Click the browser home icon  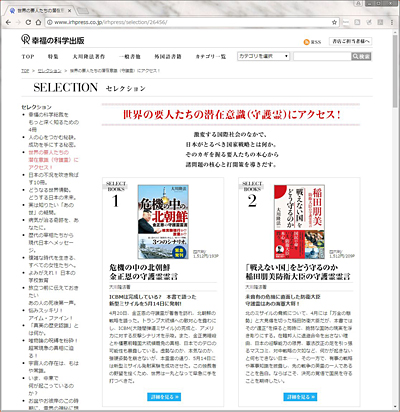38,22
